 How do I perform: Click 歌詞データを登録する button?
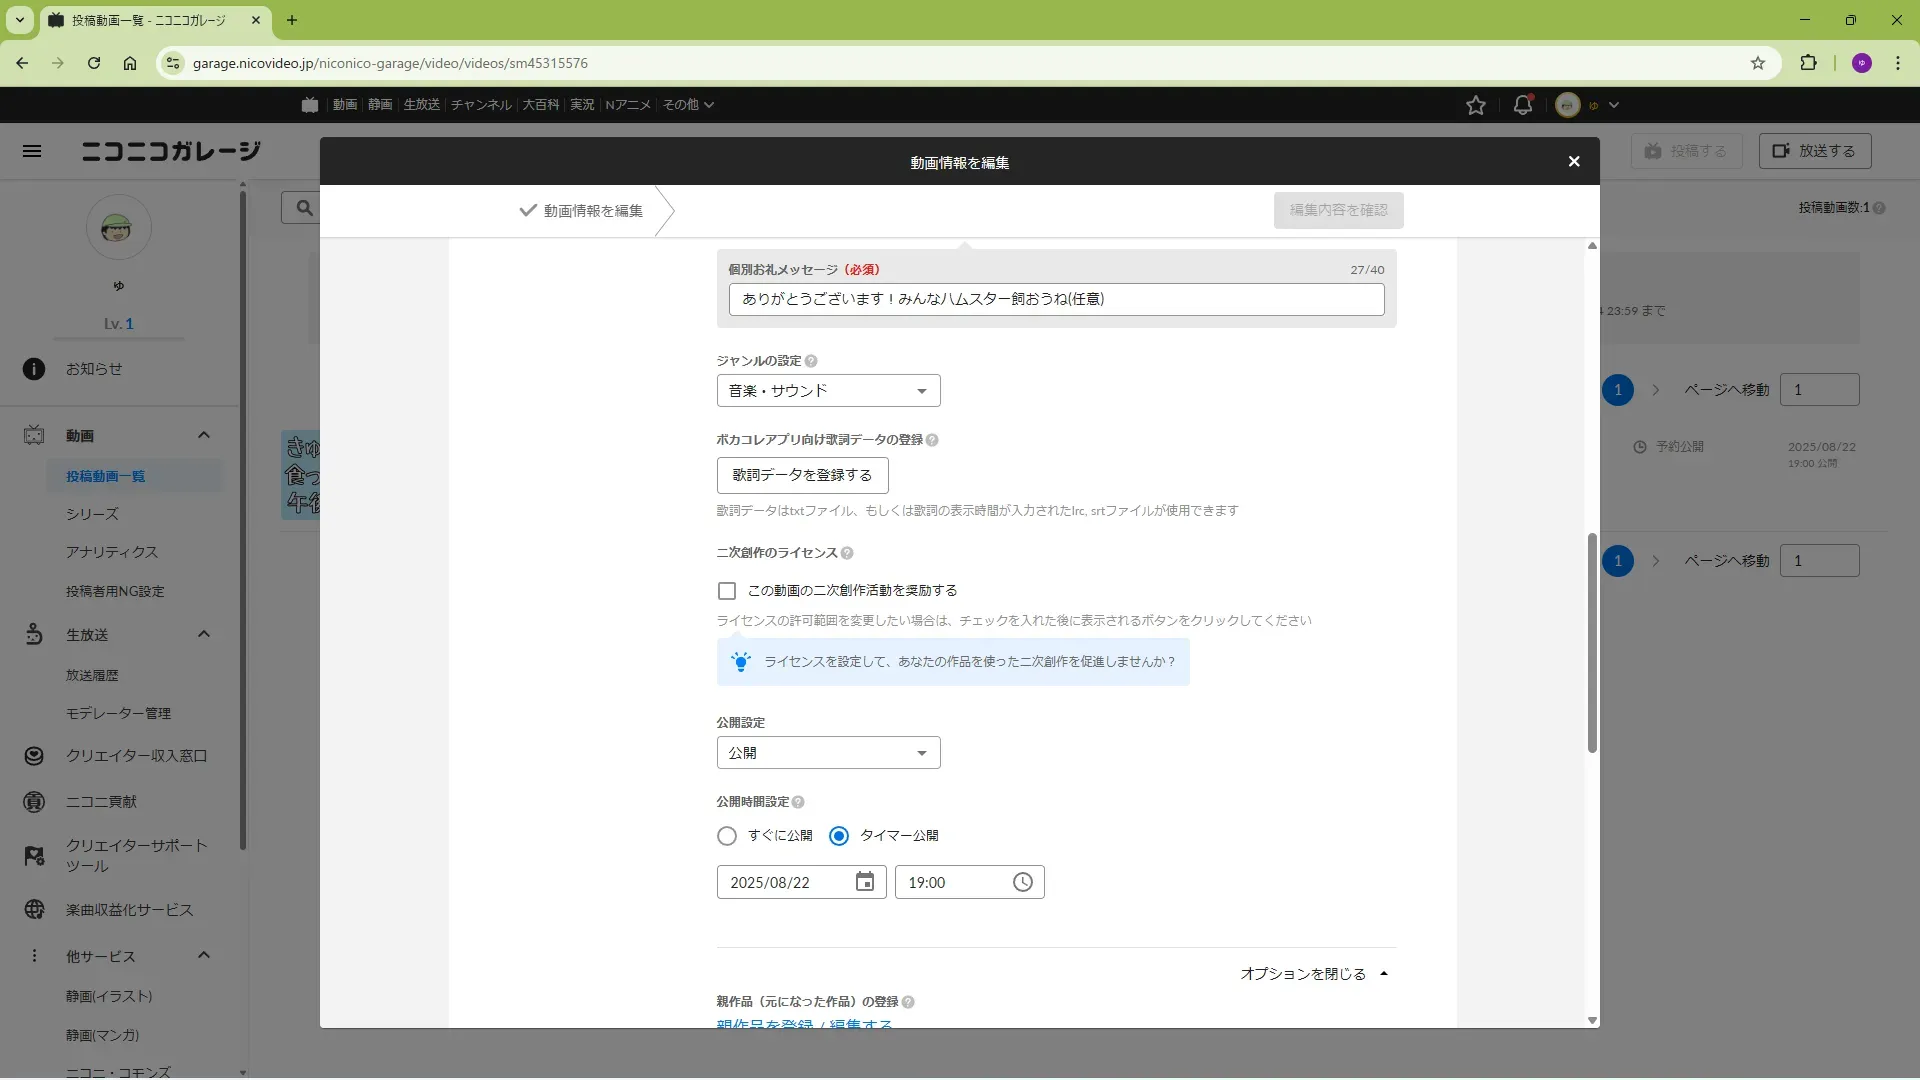point(802,475)
